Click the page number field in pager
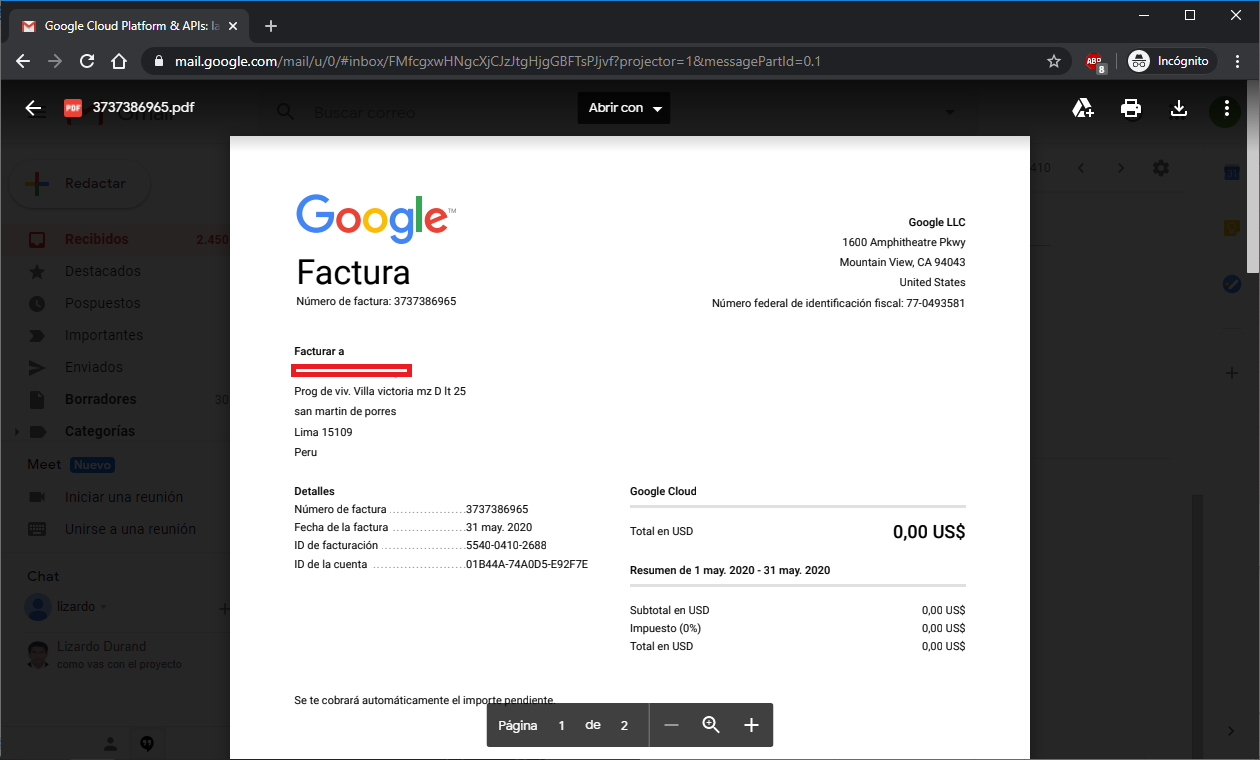The image size is (1260, 760). pos(561,725)
